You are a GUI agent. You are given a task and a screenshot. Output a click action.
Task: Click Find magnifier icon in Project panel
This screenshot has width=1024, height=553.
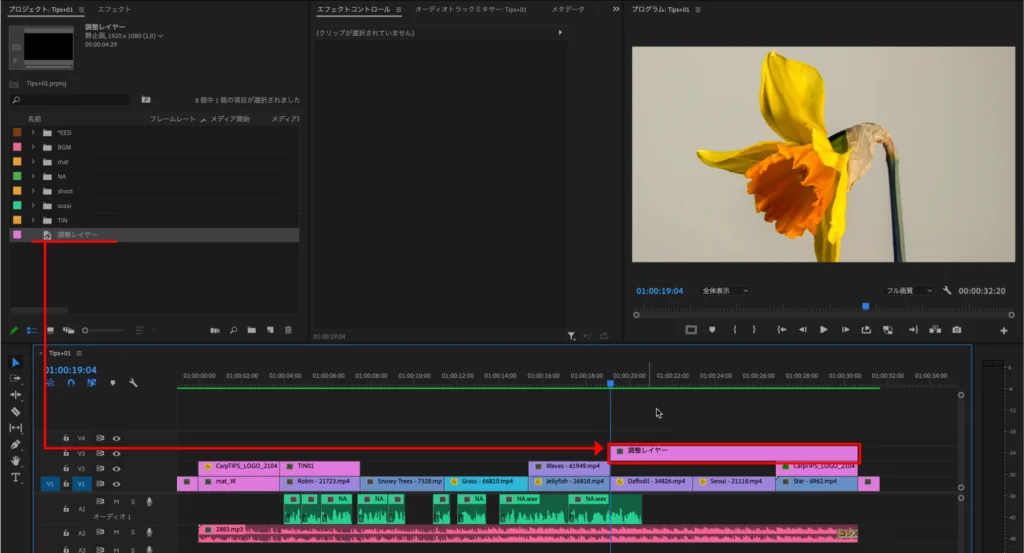point(233,330)
